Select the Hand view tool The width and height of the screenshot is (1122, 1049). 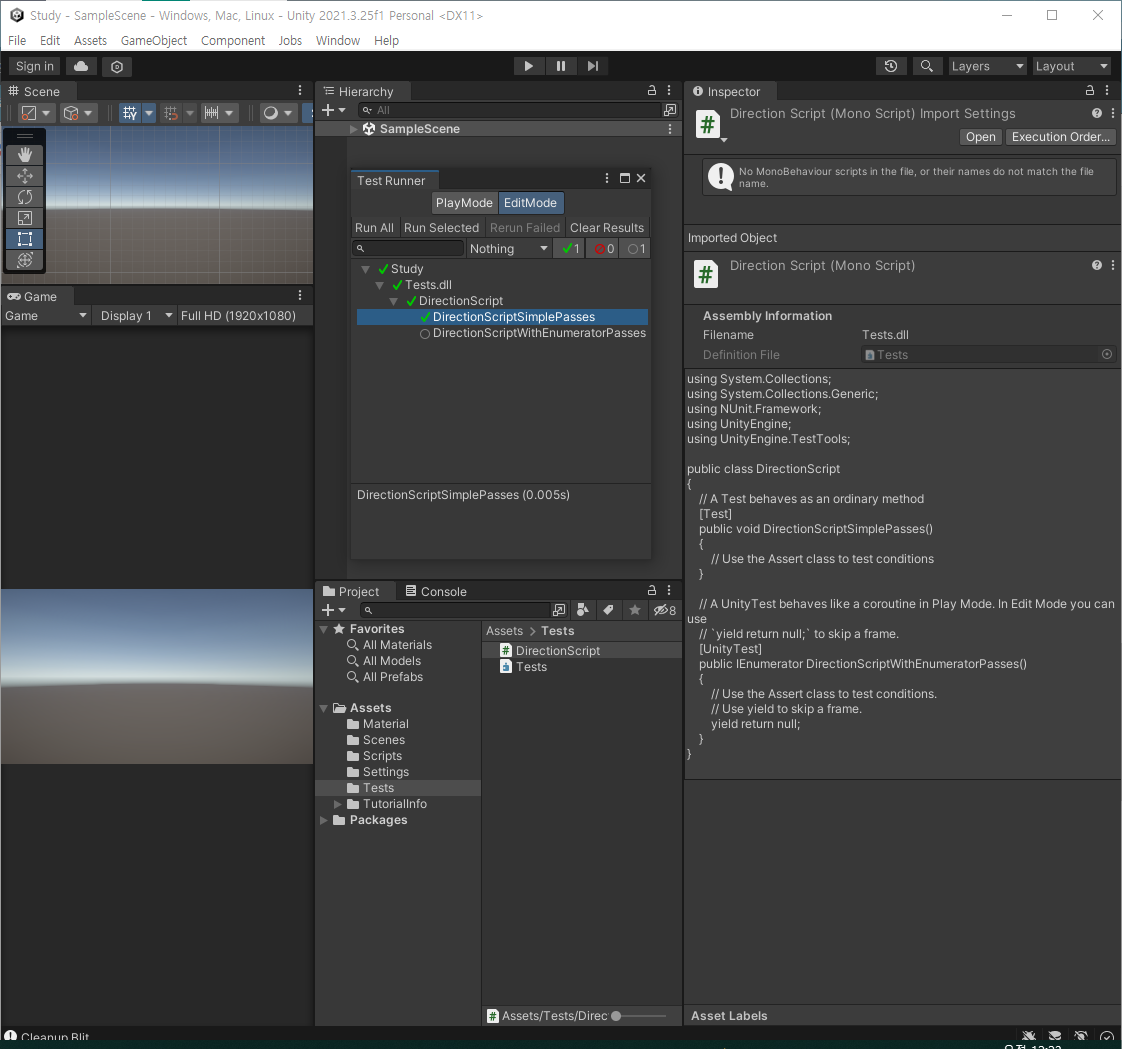[x=25, y=155]
